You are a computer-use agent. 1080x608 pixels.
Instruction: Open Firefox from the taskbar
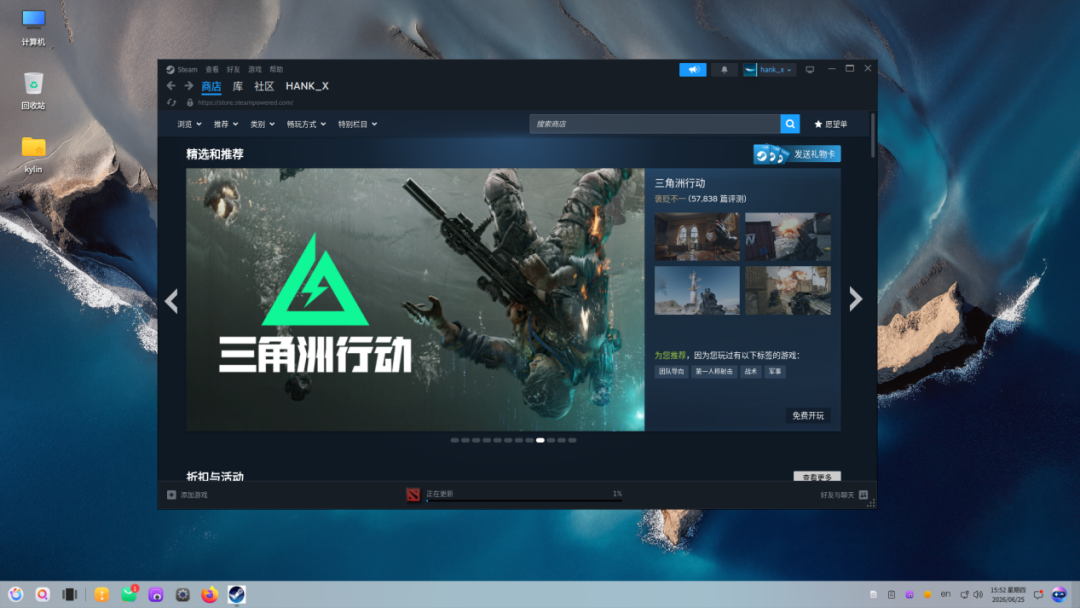tap(209, 594)
